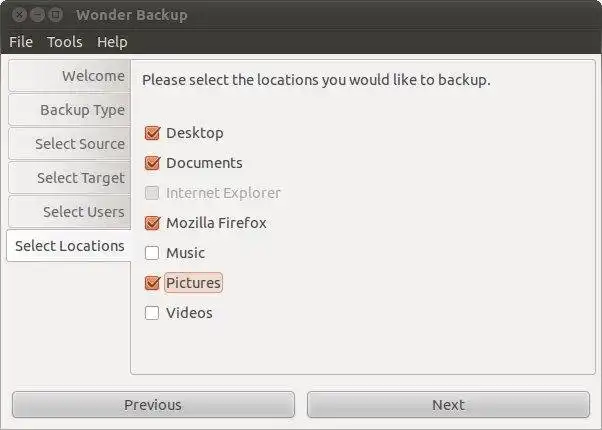Minimize the Wonder Backup window

[x=36, y=15]
